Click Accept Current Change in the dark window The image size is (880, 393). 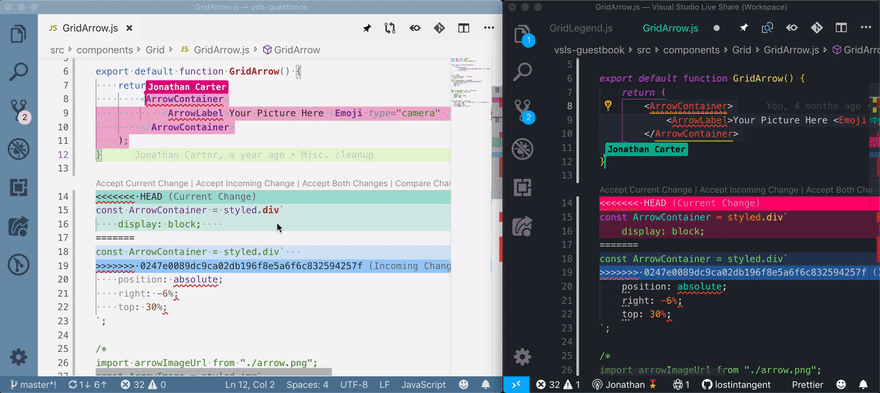pos(645,190)
